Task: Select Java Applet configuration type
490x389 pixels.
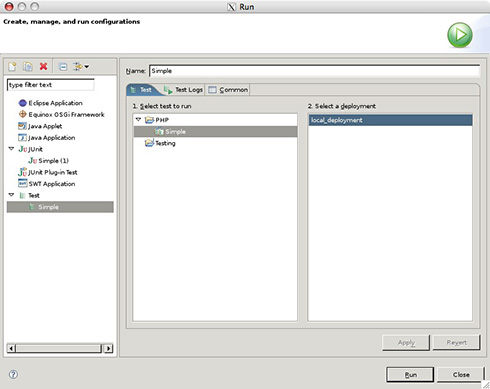Action: (x=45, y=126)
